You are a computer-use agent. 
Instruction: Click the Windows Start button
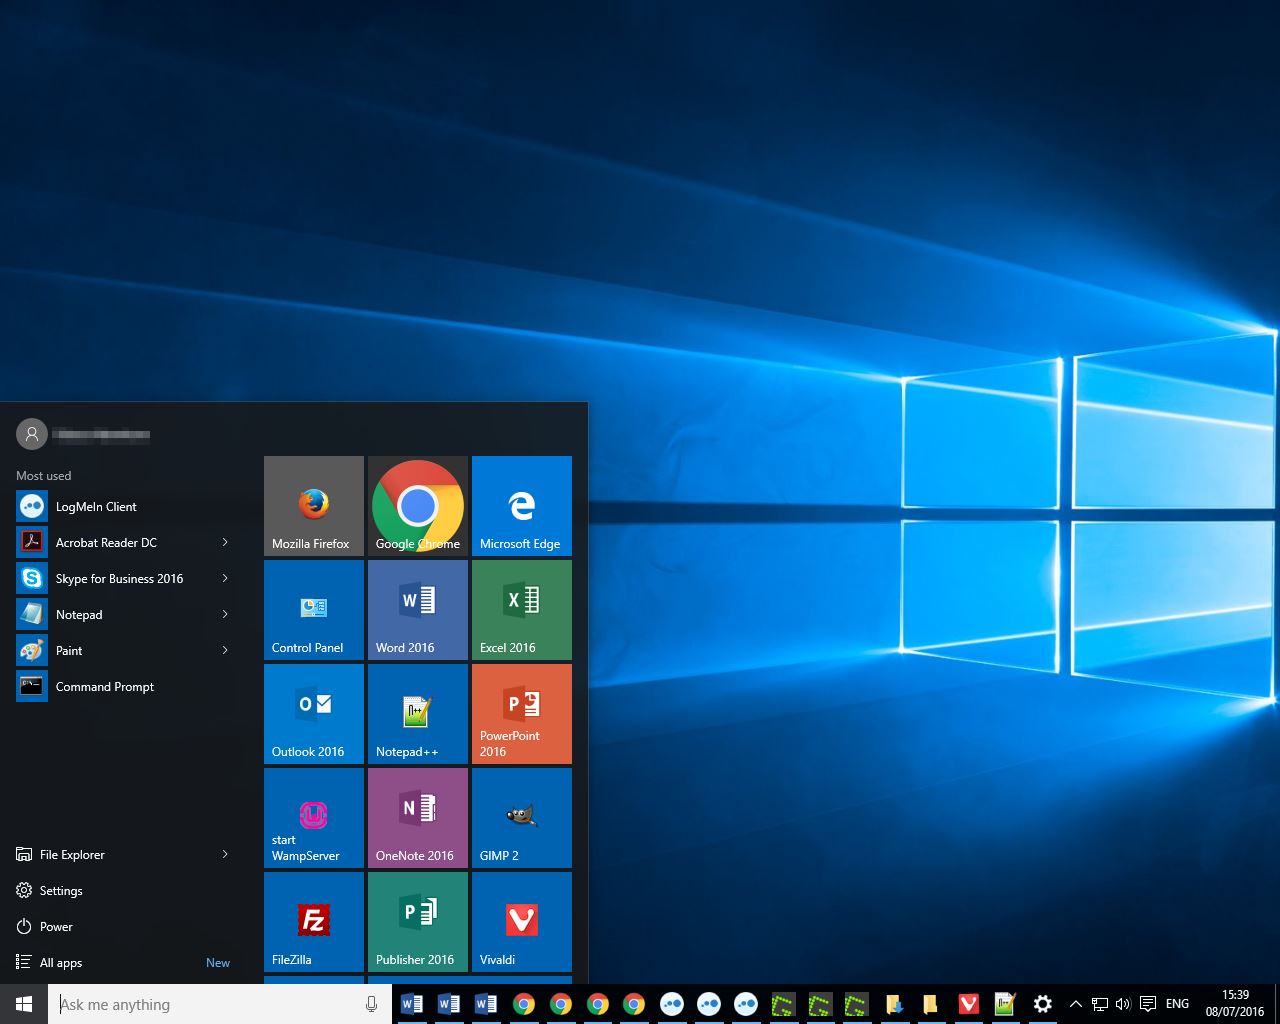(24, 1004)
